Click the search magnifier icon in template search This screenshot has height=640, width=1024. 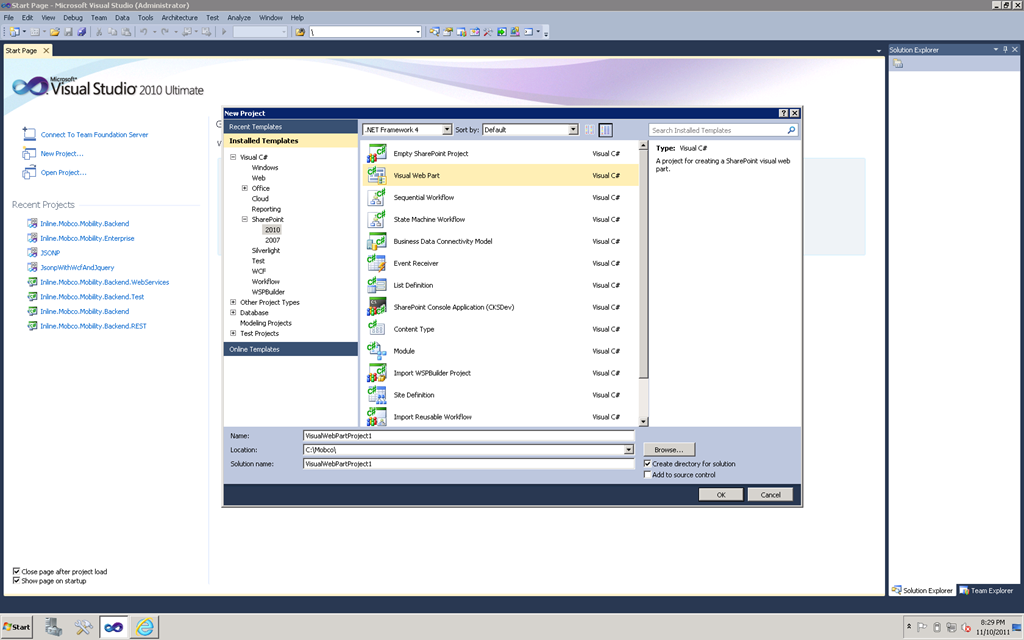[x=791, y=130]
